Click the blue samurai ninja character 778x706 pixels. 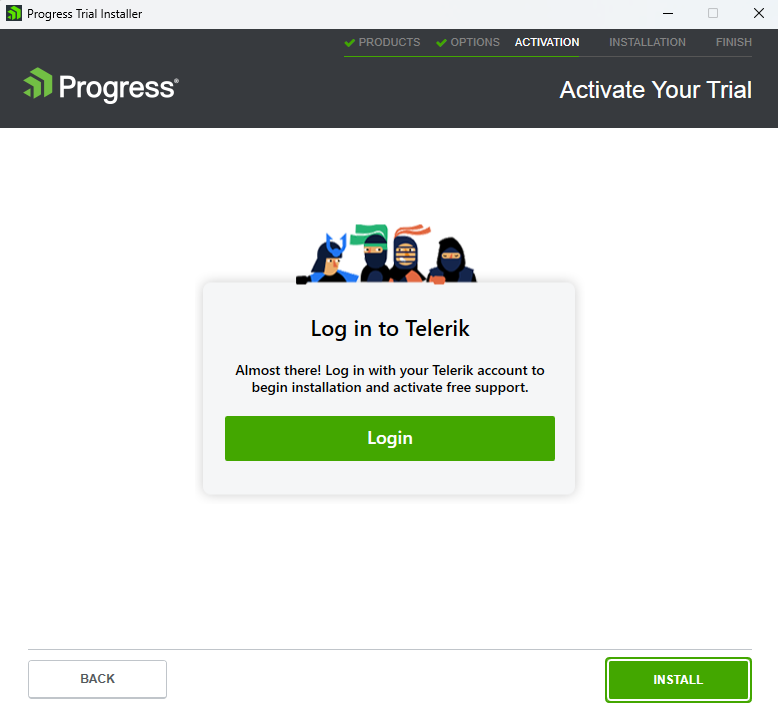click(x=328, y=258)
